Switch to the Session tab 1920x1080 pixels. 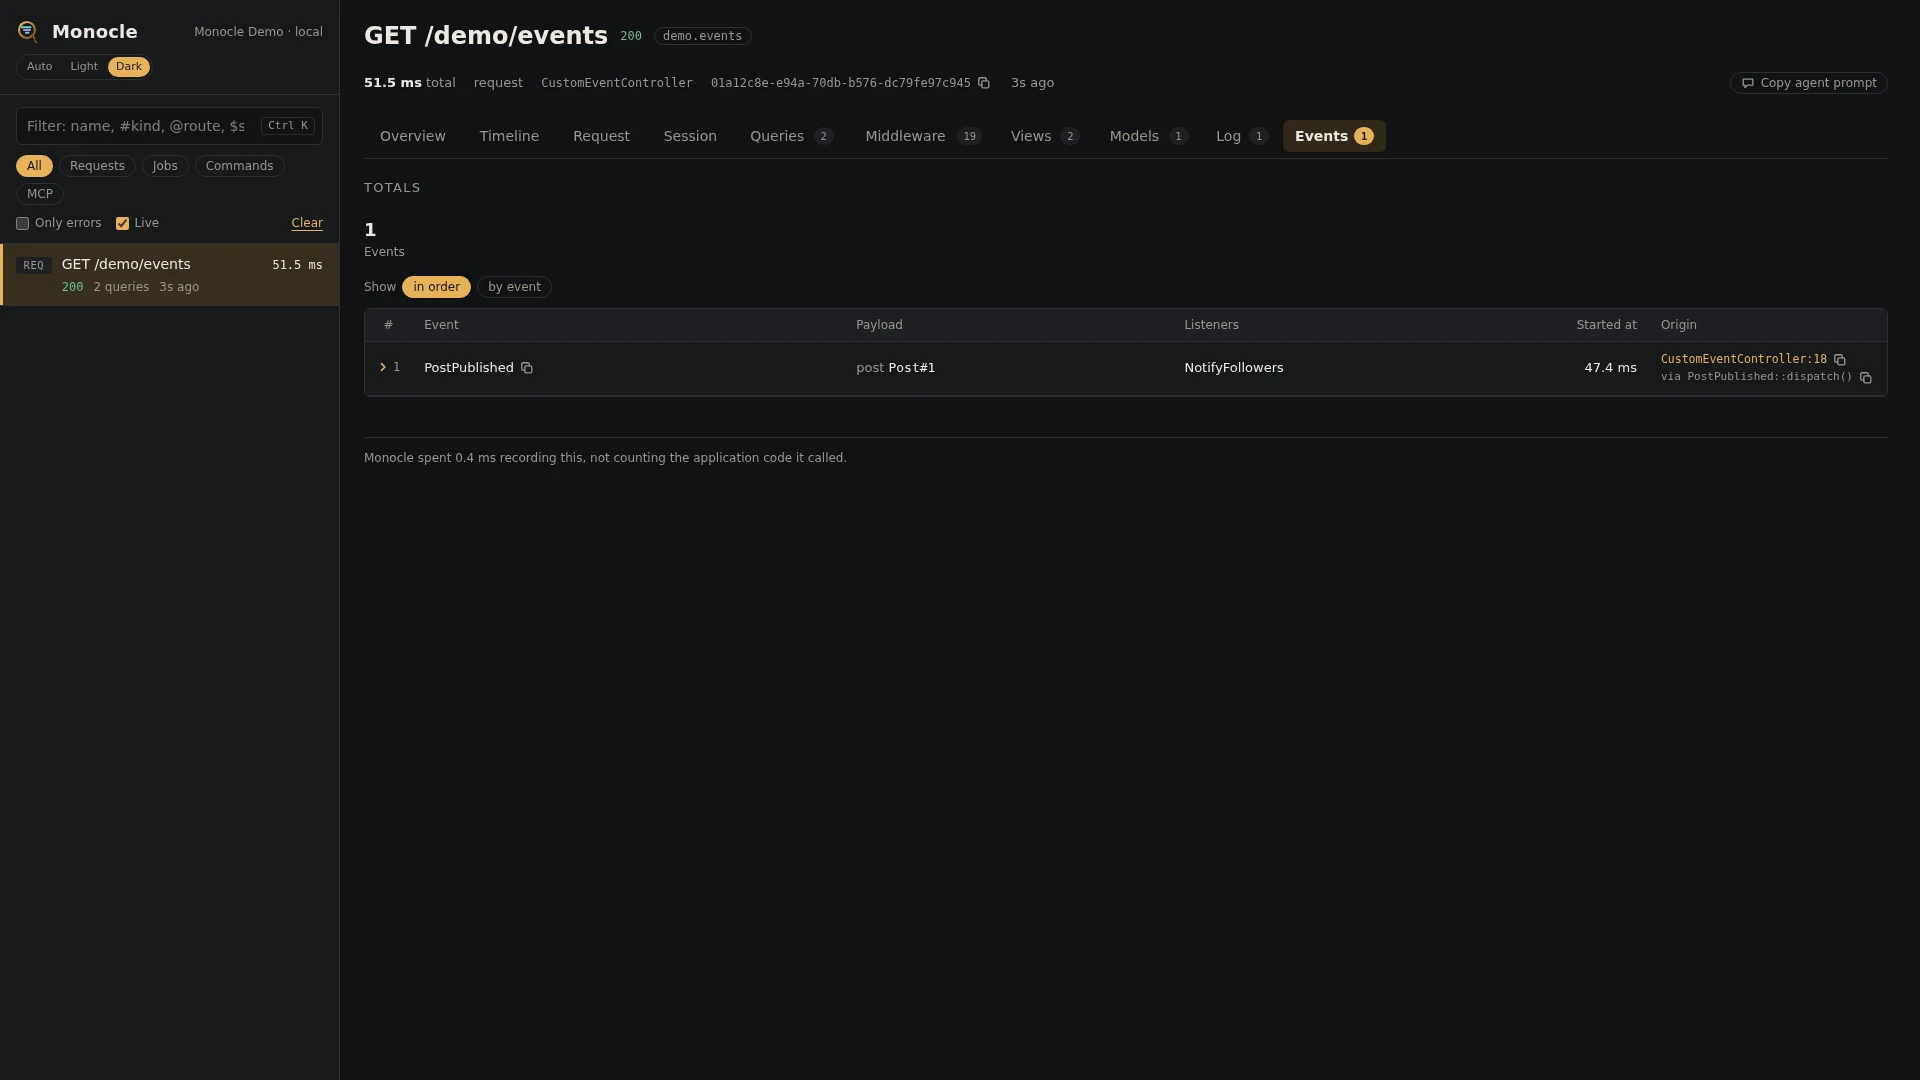click(690, 136)
